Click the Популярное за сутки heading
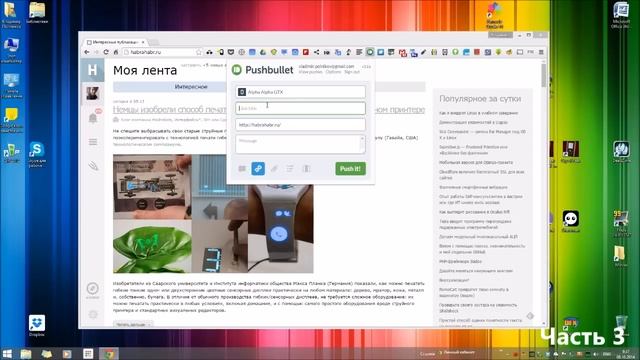The width and height of the screenshot is (640, 360). click(x=480, y=99)
